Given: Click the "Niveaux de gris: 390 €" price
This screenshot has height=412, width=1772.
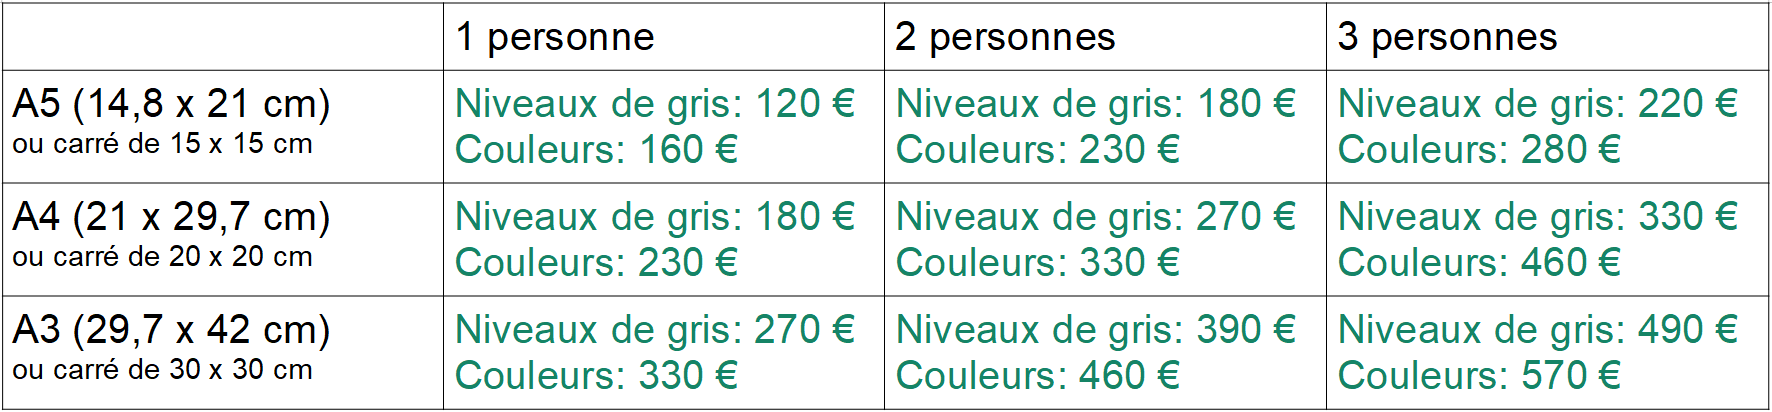Looking at the screenshot, I should 1096,330.
